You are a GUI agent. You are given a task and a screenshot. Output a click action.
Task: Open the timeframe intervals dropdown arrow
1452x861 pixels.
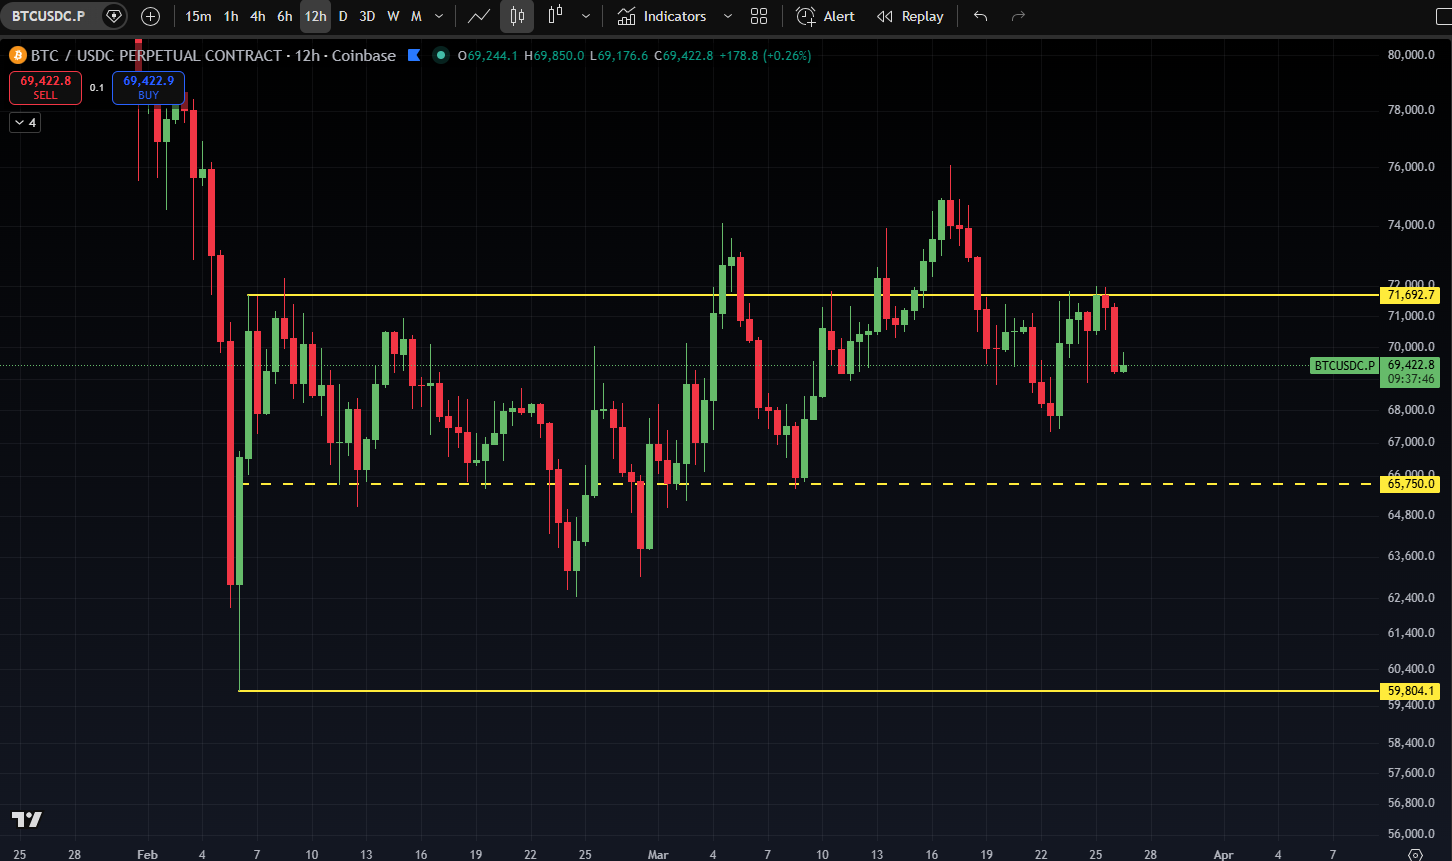coord(439,16)
